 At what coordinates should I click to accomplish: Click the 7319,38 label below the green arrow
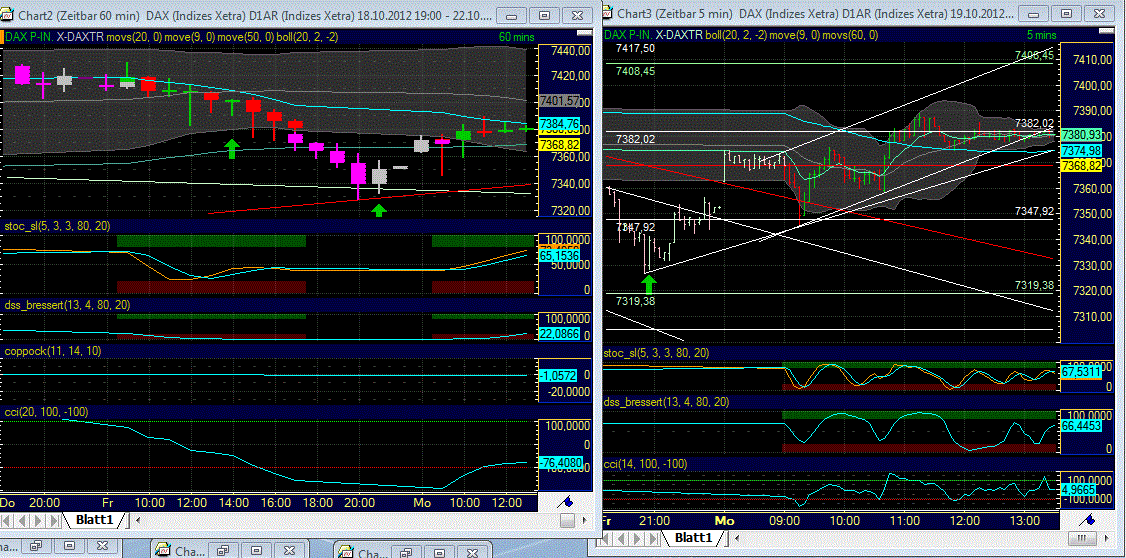[636, 301]
